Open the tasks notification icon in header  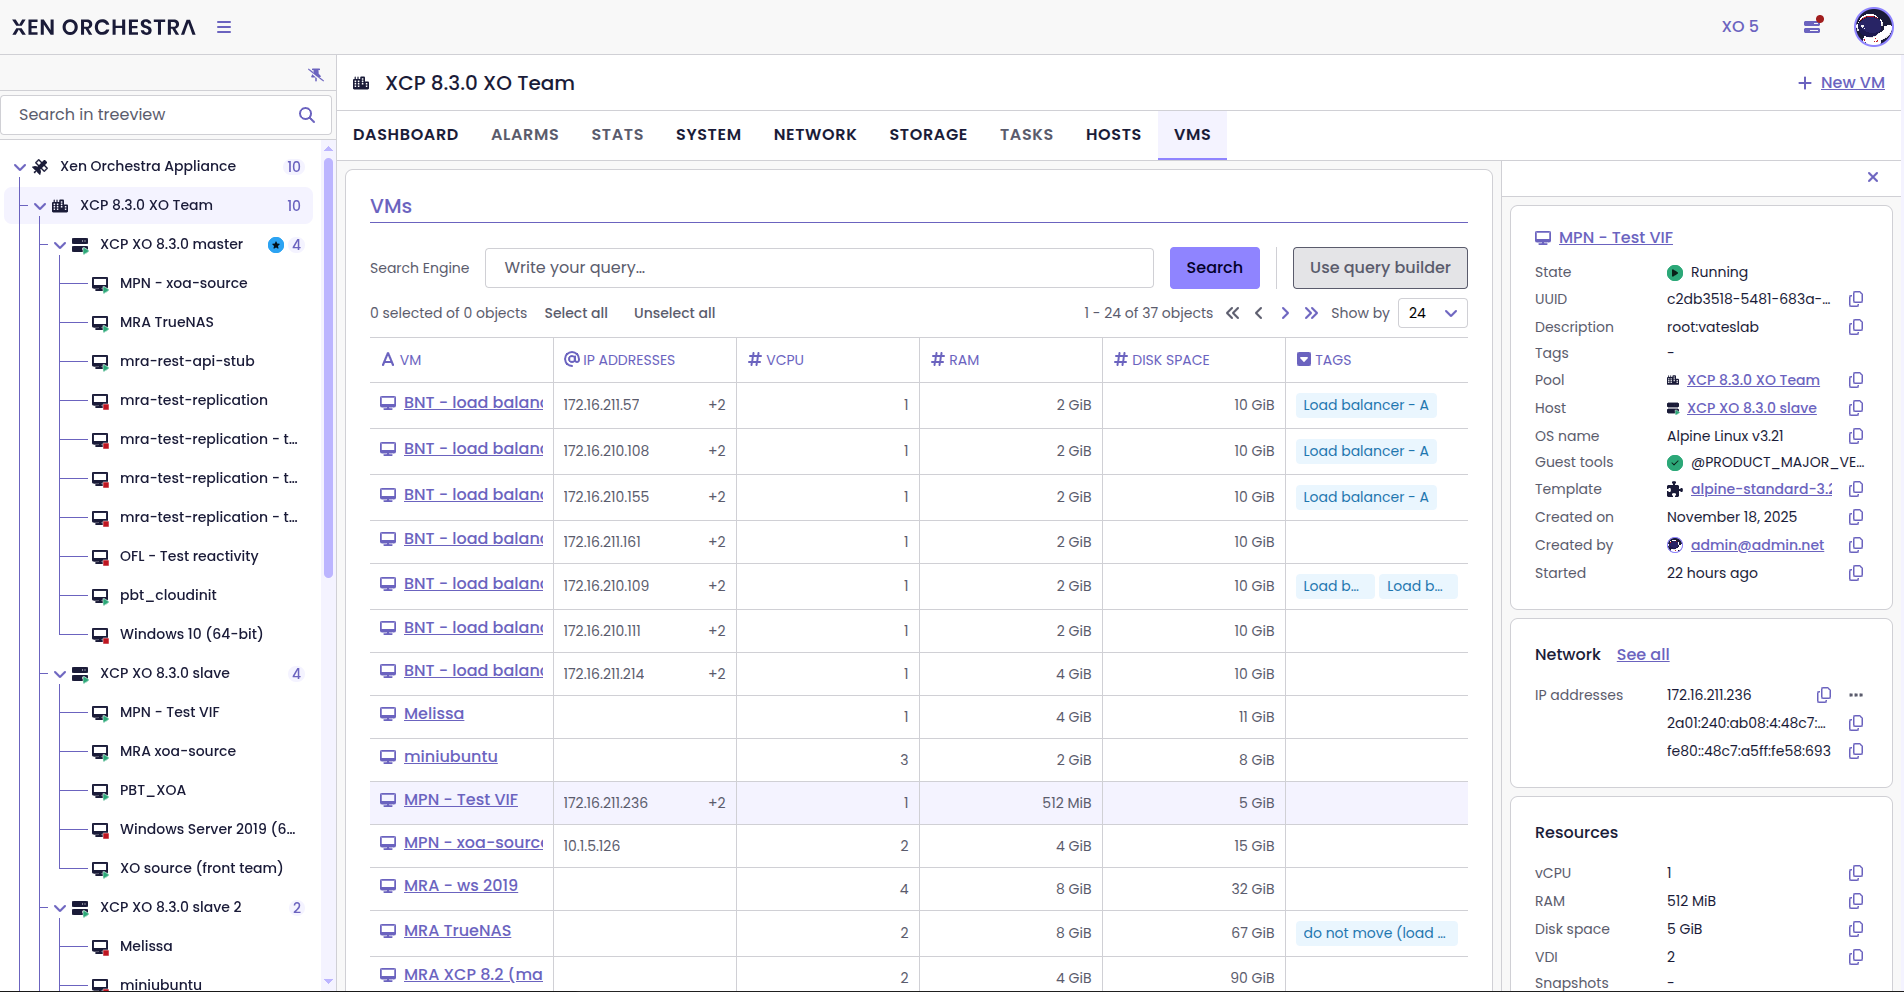coord(1812,26)
